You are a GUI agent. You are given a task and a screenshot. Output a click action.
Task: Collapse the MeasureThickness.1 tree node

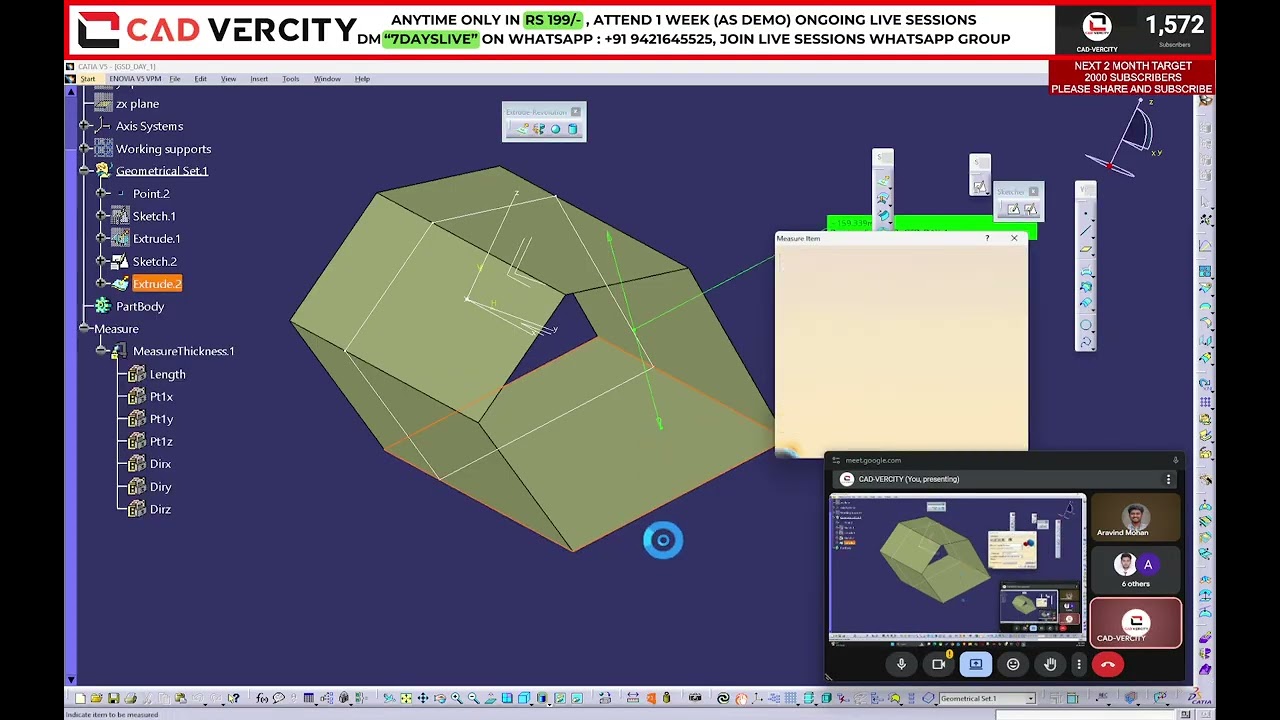click(102, 351)
